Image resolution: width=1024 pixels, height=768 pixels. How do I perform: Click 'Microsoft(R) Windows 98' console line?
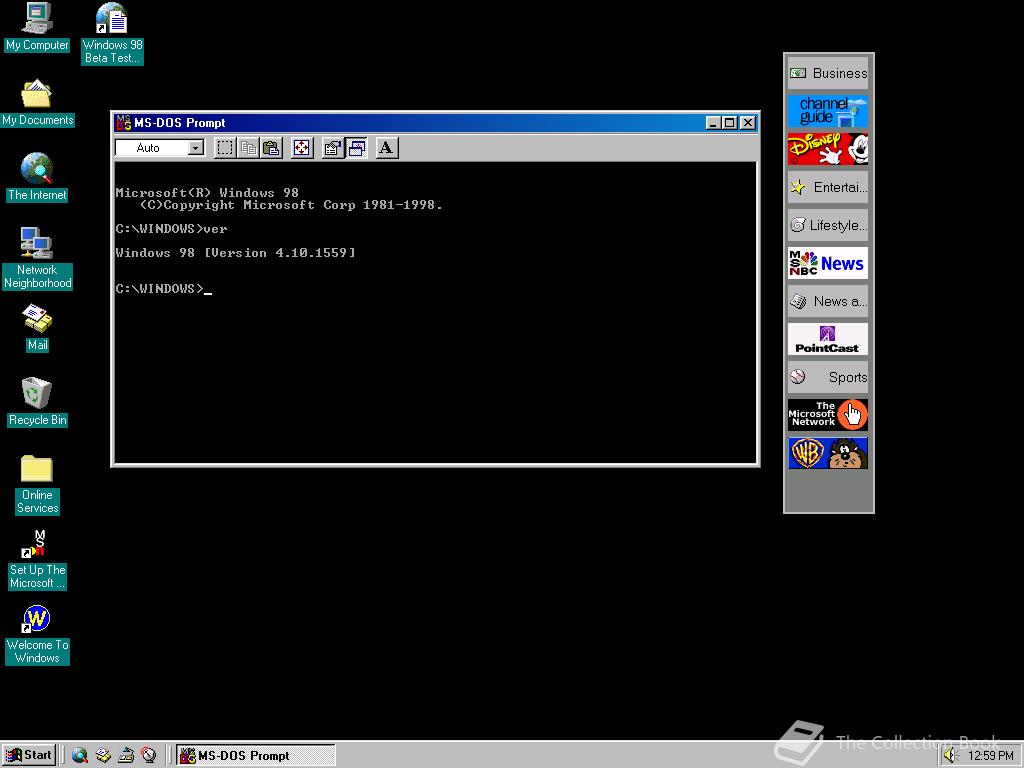point(207,193)
